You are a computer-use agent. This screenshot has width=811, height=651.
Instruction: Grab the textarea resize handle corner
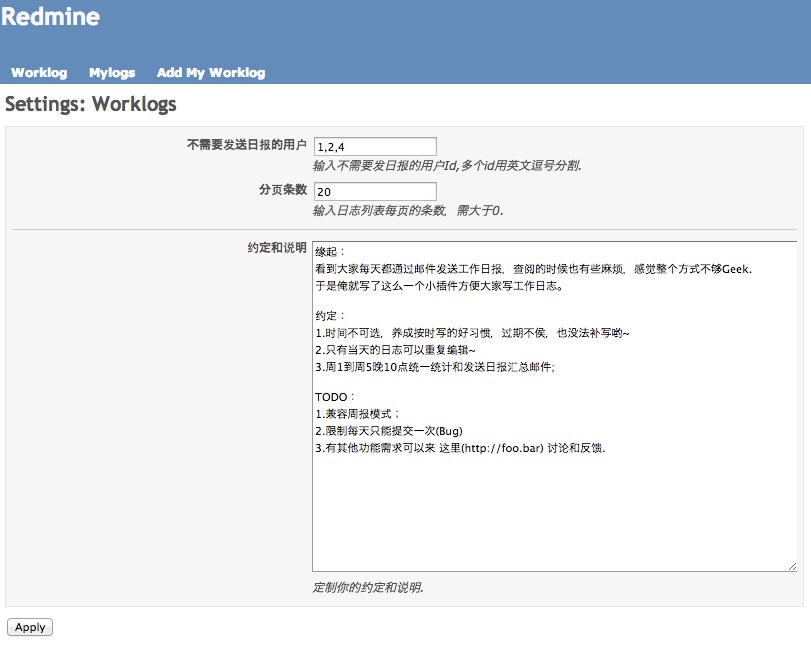click(x=792, y=566)
